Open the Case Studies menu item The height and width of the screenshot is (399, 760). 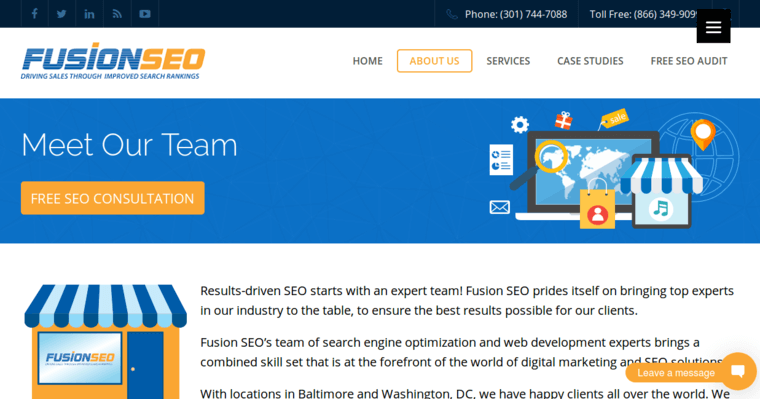click(590, 61)
